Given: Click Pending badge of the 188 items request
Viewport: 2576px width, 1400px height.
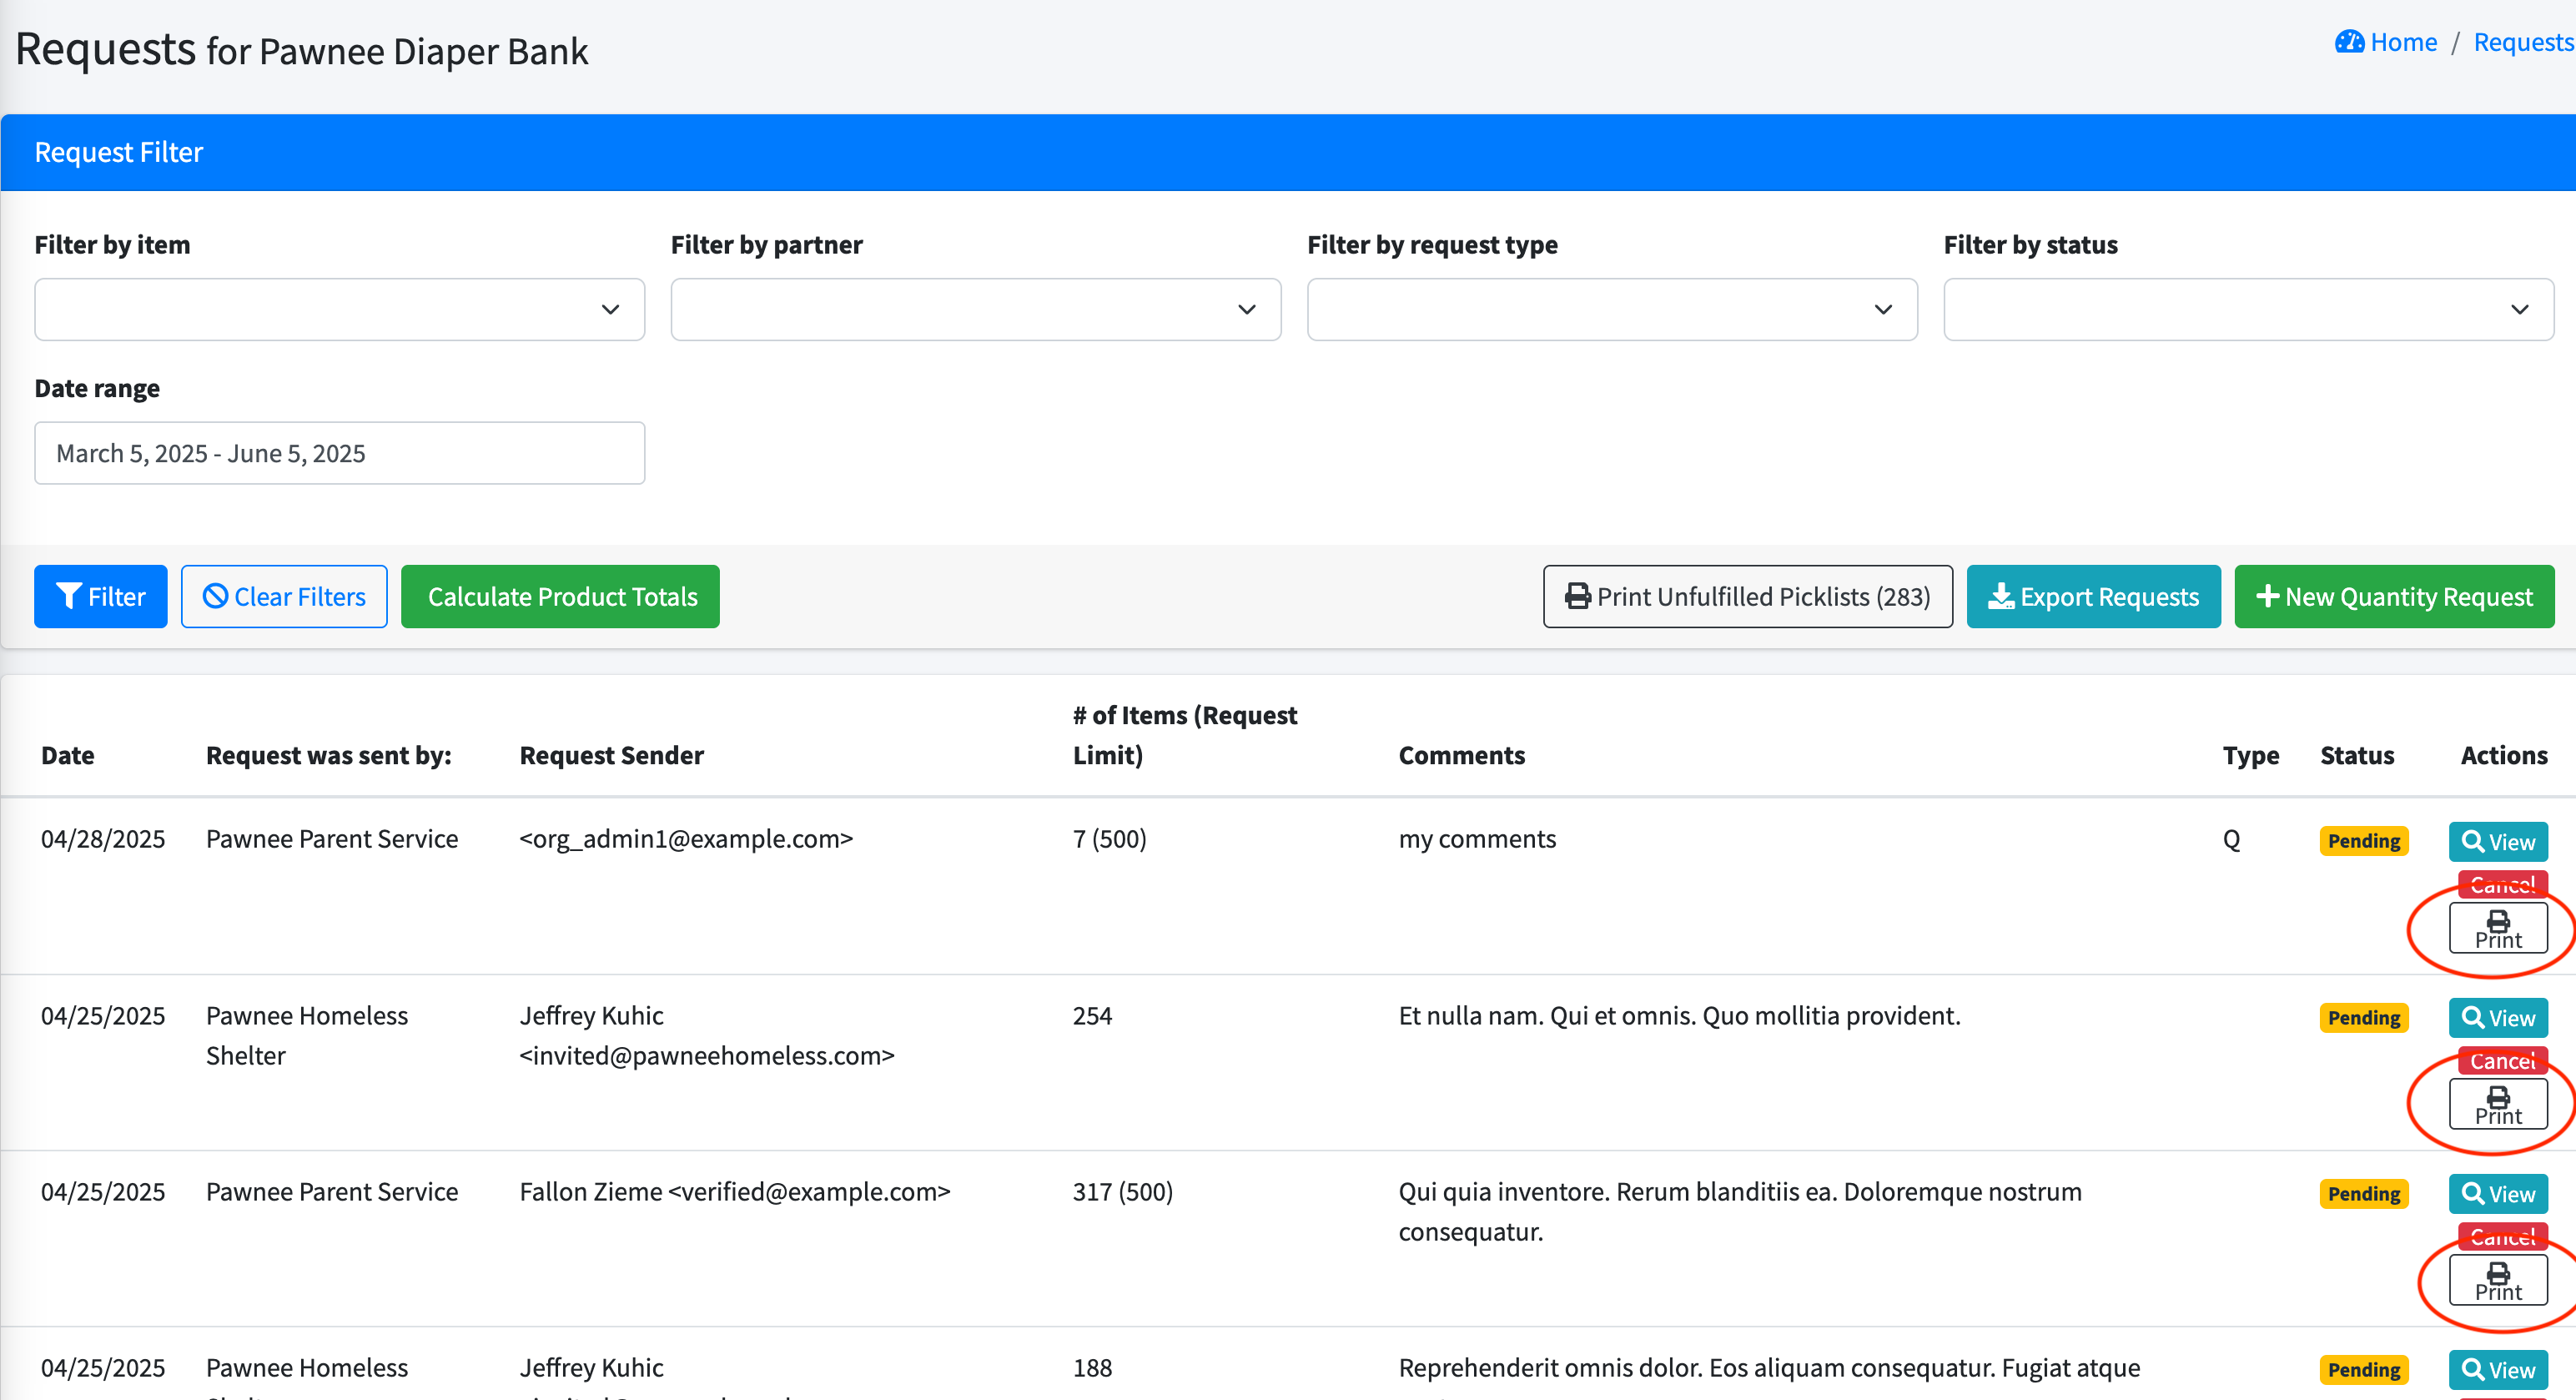Looking at the screenshot, I should pos(2363,1370).
